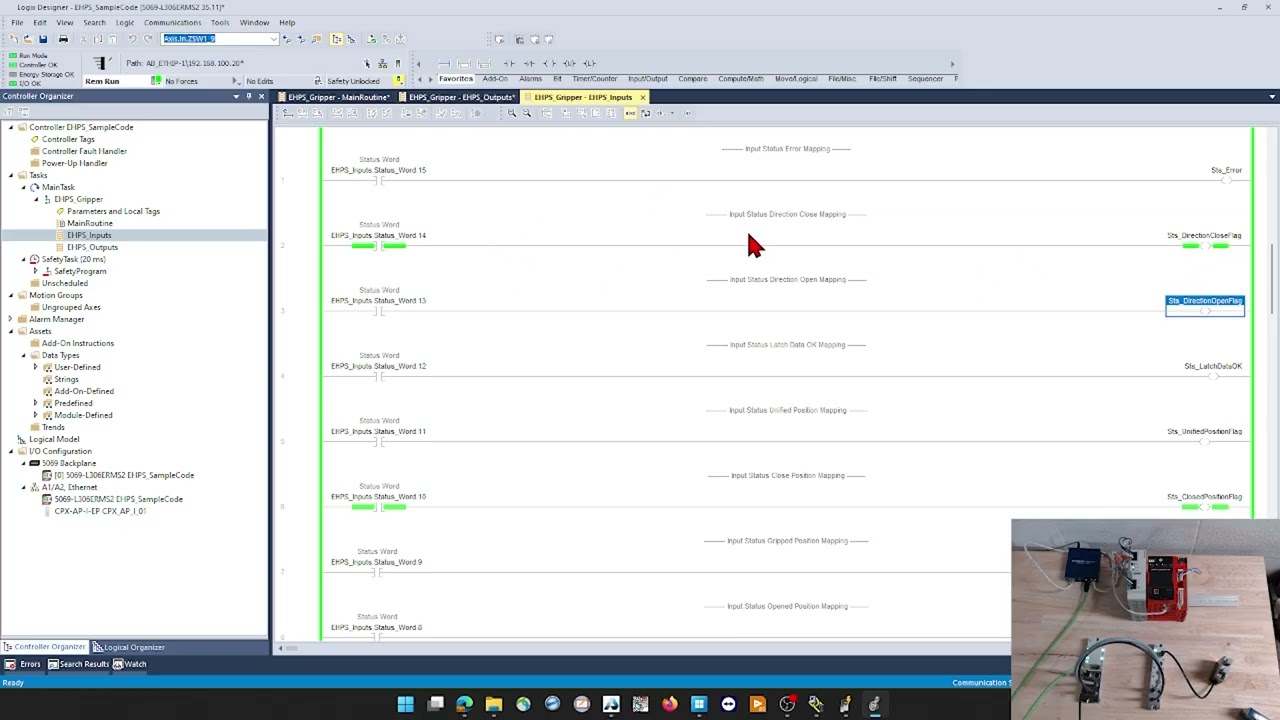Select Parameters and Local Tags item
The height and width of the screenshot is (720, 1280).
(x=113, y=211)
